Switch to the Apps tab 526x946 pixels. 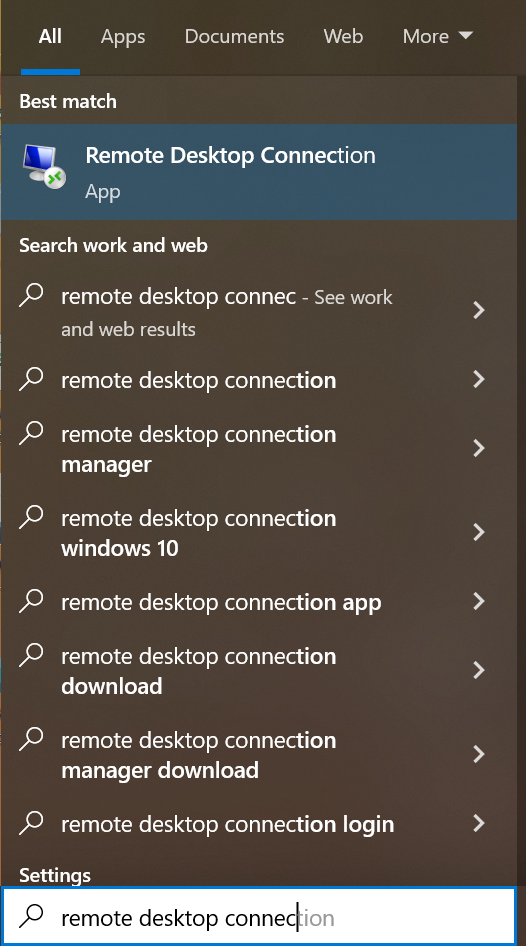[x=123, y=36]
